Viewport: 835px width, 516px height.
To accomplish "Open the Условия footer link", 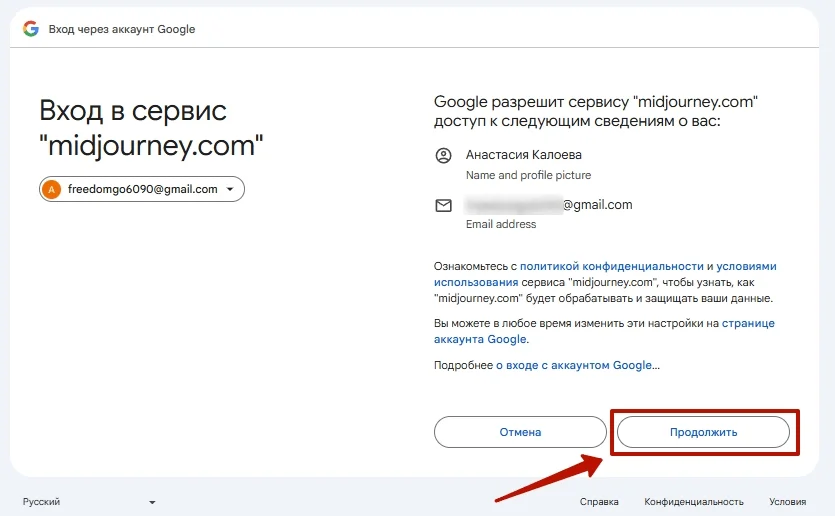I will point(787,502).
